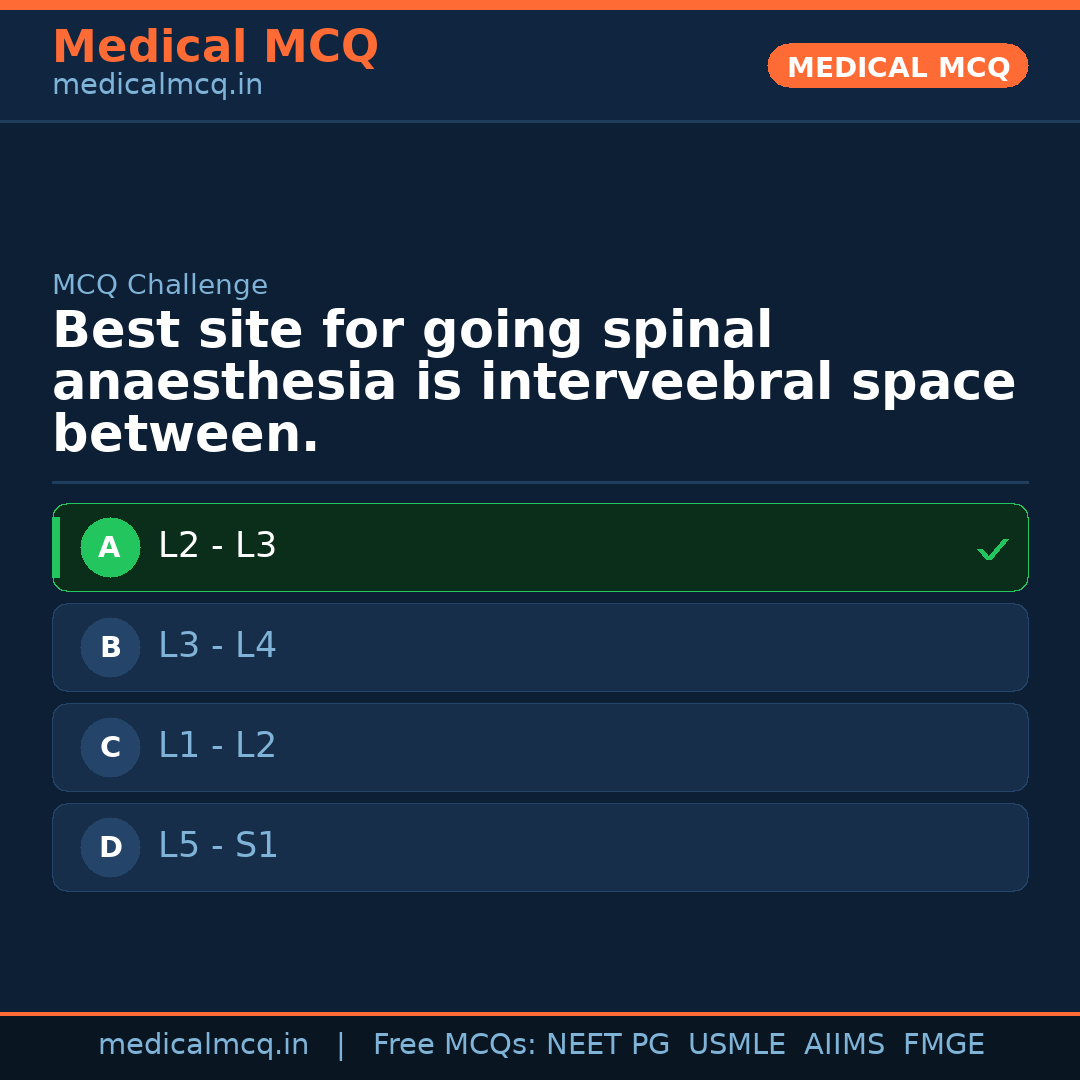Click the "B" circle badge

tap(110, 648)
